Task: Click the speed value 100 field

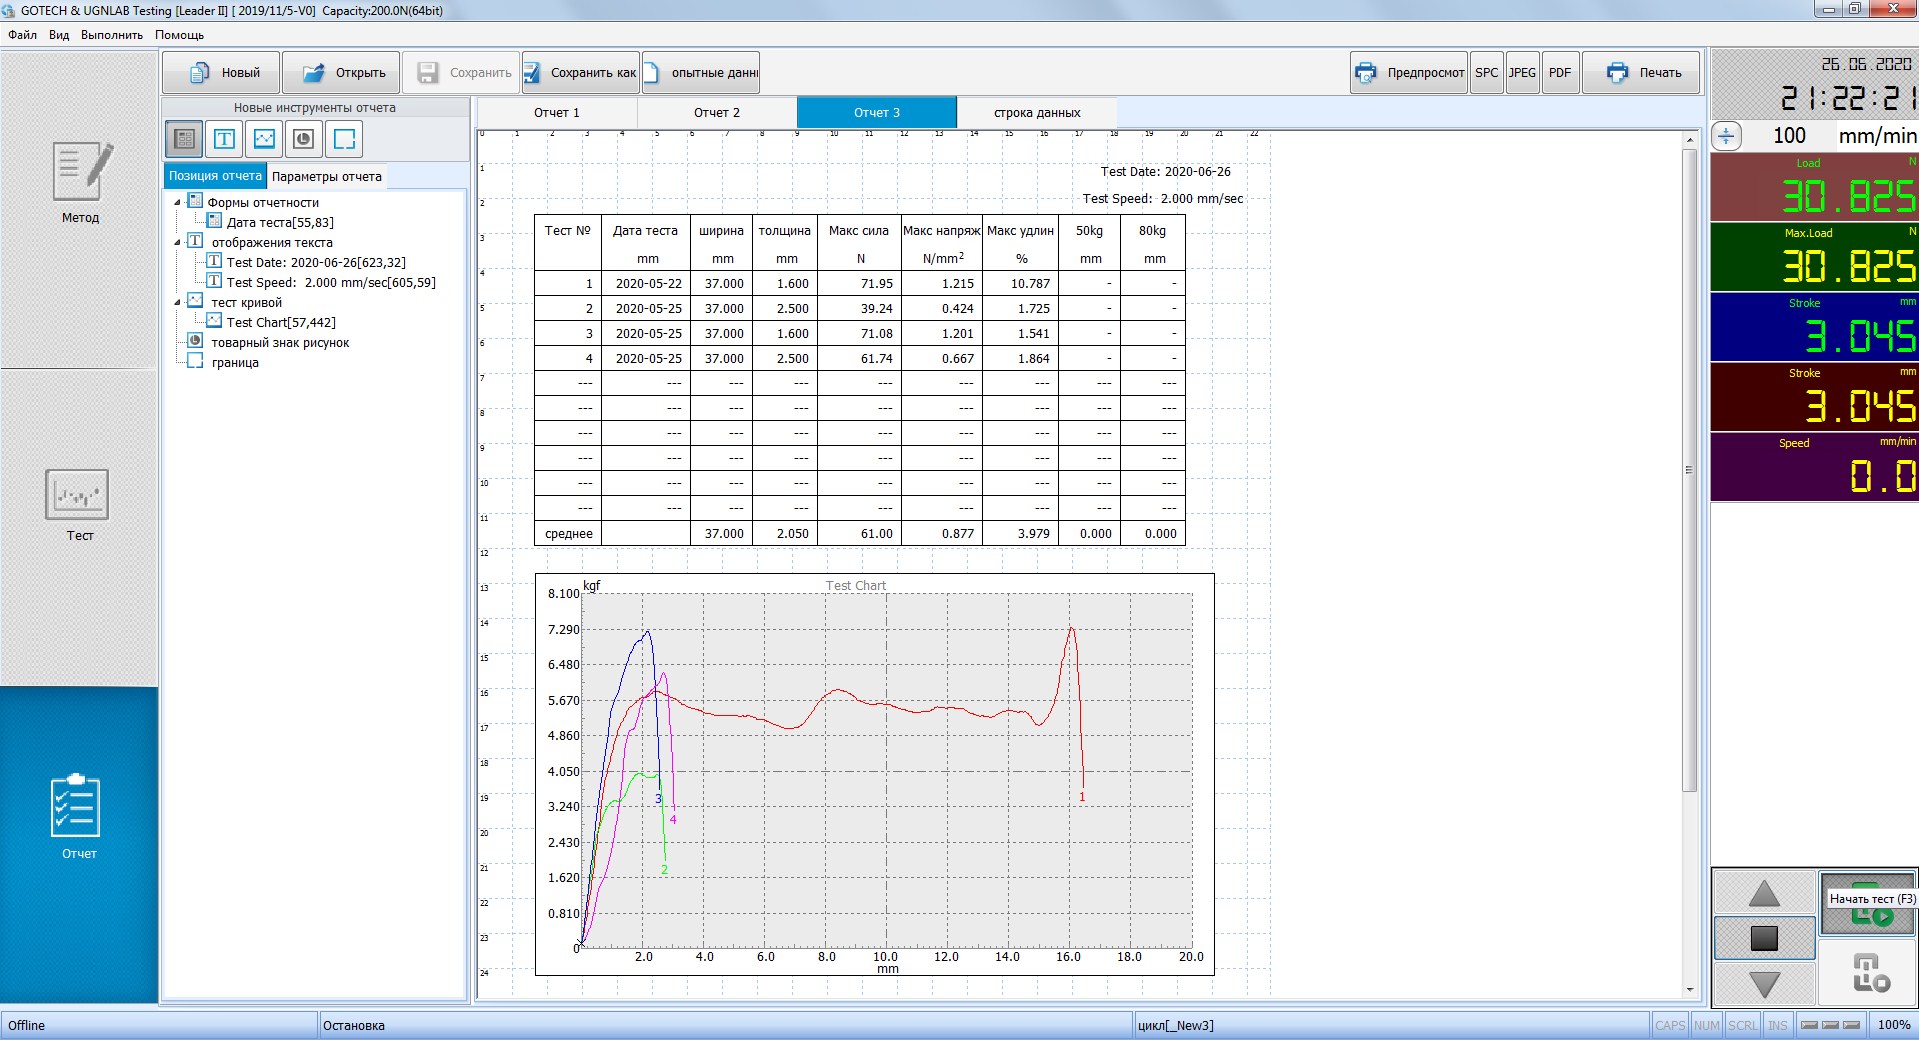Action: pyautogui.click(x=1789, y=136)
